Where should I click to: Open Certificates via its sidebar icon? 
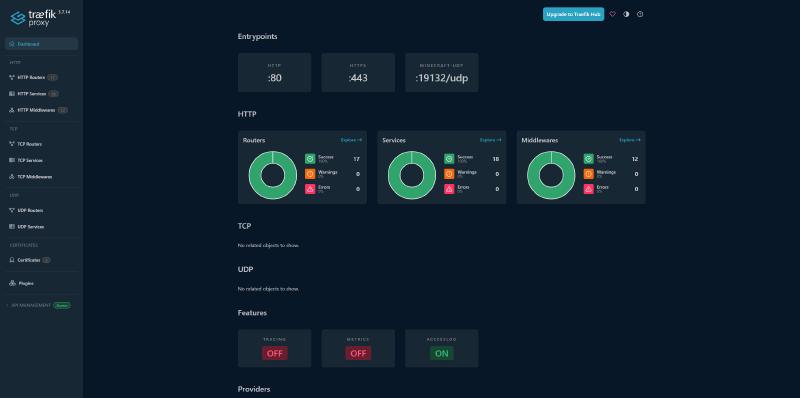point(12,260)
